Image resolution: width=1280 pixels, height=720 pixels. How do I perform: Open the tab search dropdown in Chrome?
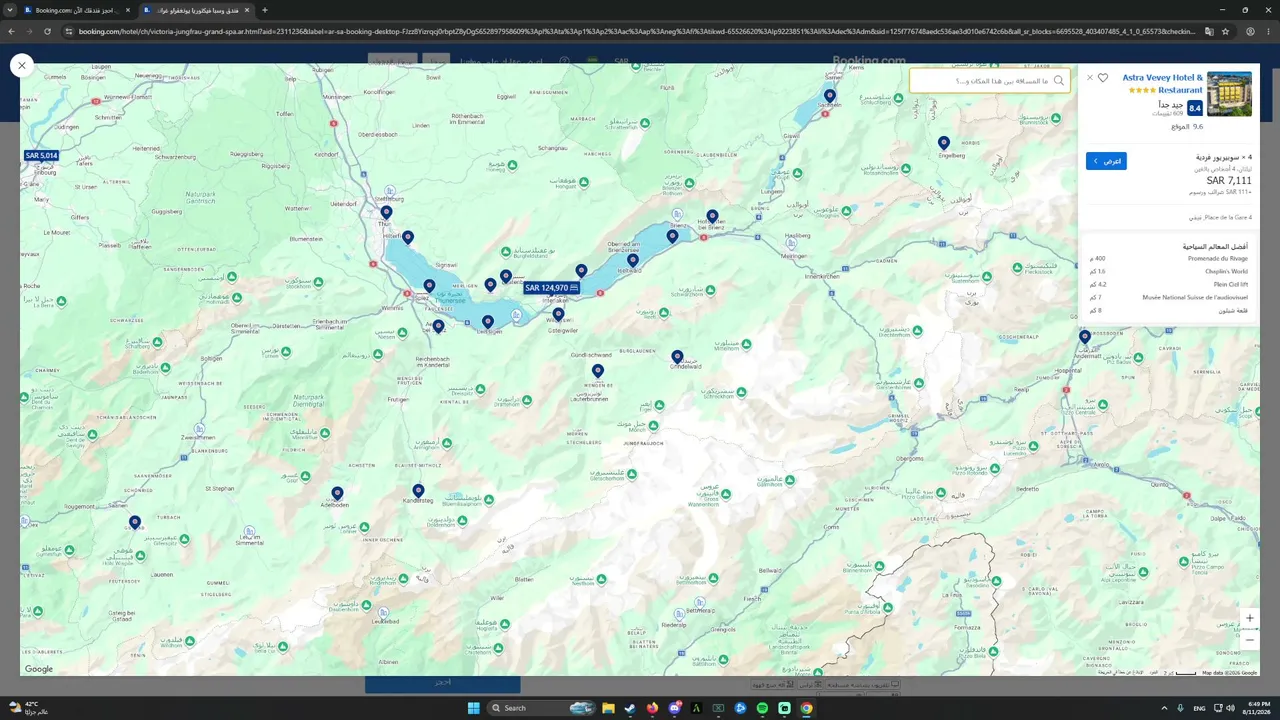[x=11, y=10]
